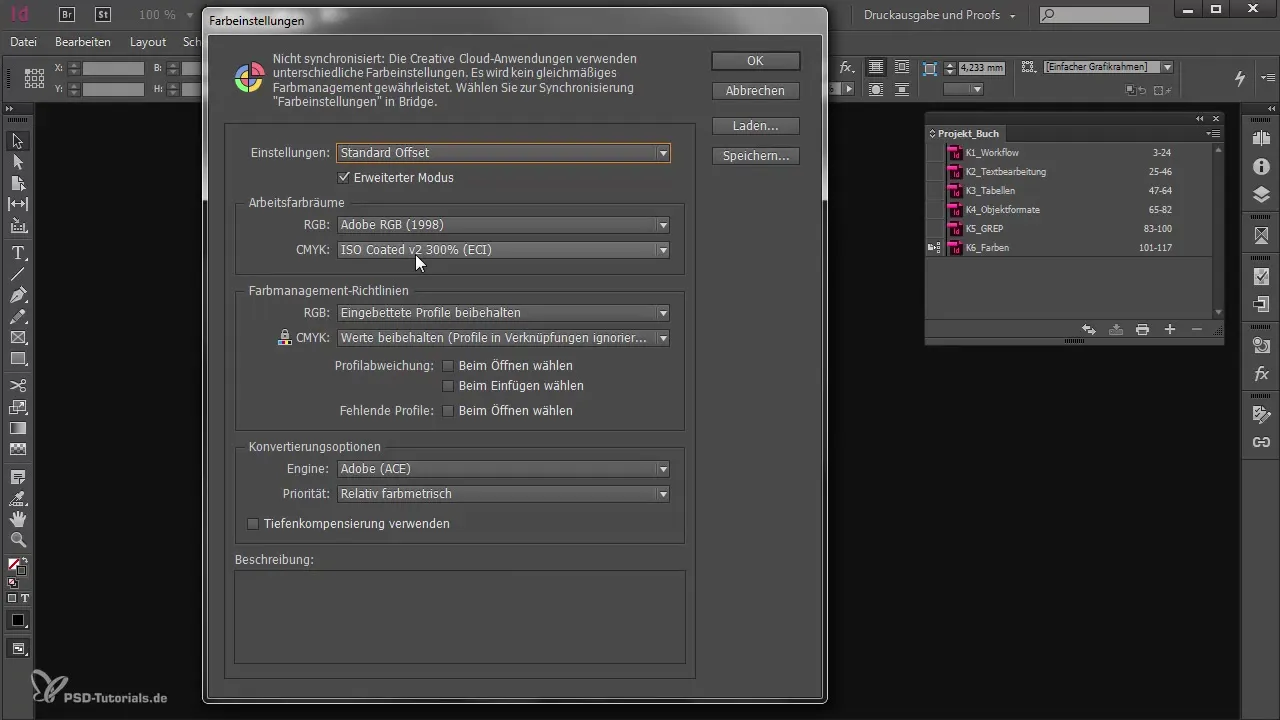Select the Pen tool

pyautogui.click(x=18, y=295)
